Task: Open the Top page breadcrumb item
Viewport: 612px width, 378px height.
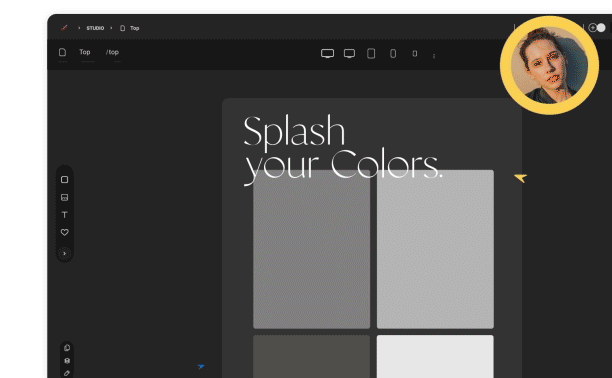Action: [134, 28]
